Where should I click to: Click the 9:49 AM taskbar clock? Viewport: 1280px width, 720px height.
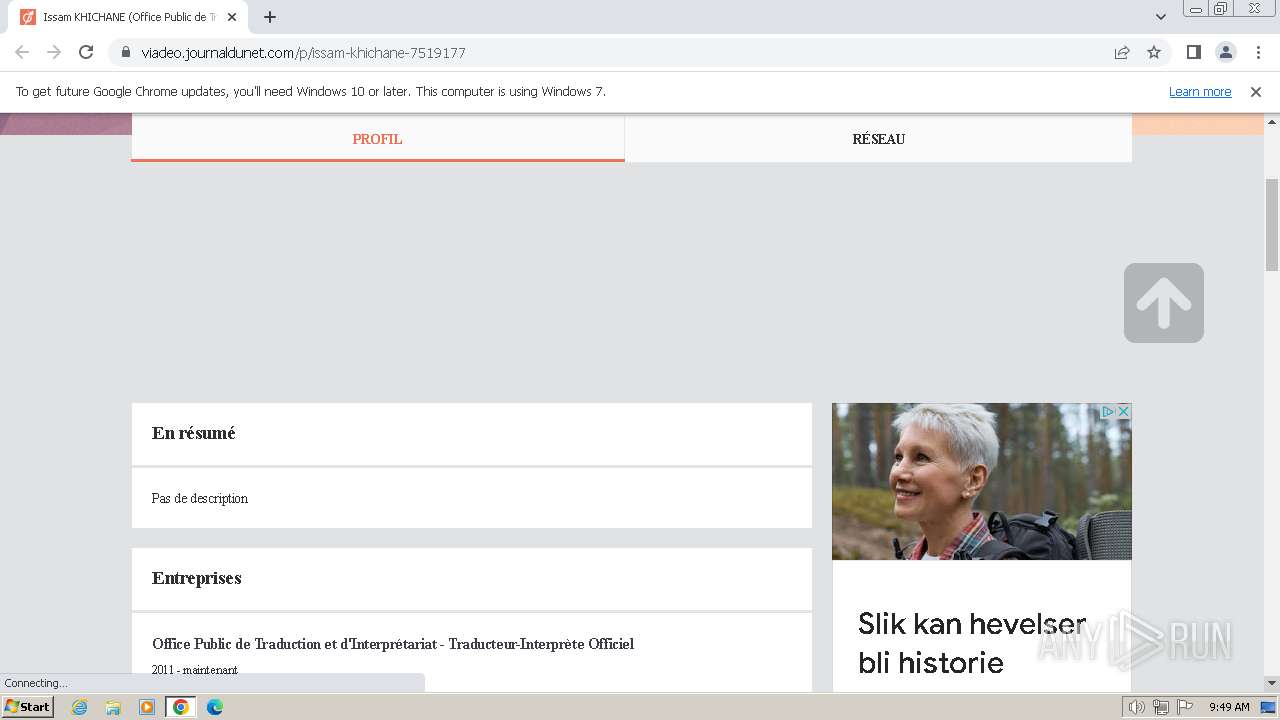point(1229,707)
